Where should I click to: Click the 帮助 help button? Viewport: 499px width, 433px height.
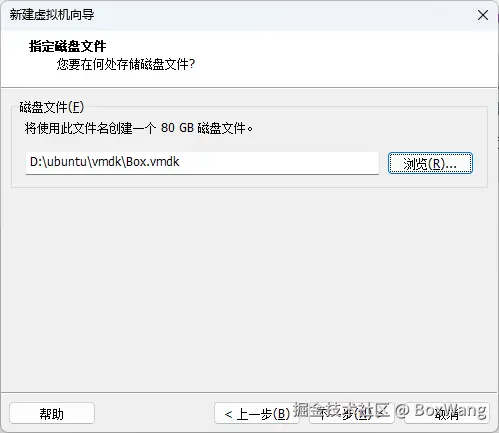pos(52,413)
